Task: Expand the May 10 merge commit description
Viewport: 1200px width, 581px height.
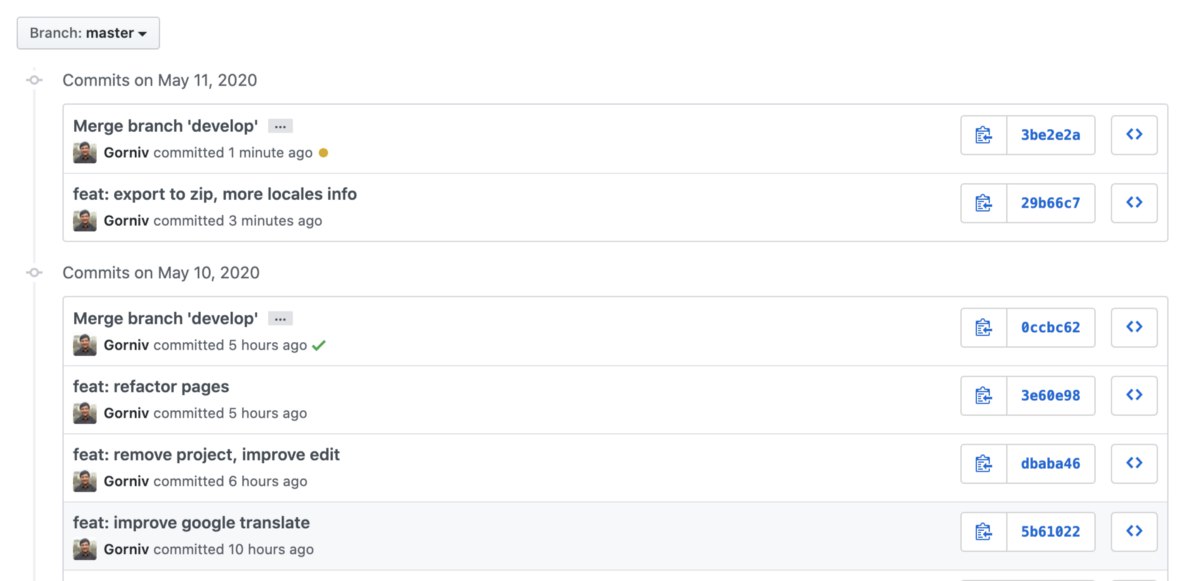Action: tap(280, 319)
